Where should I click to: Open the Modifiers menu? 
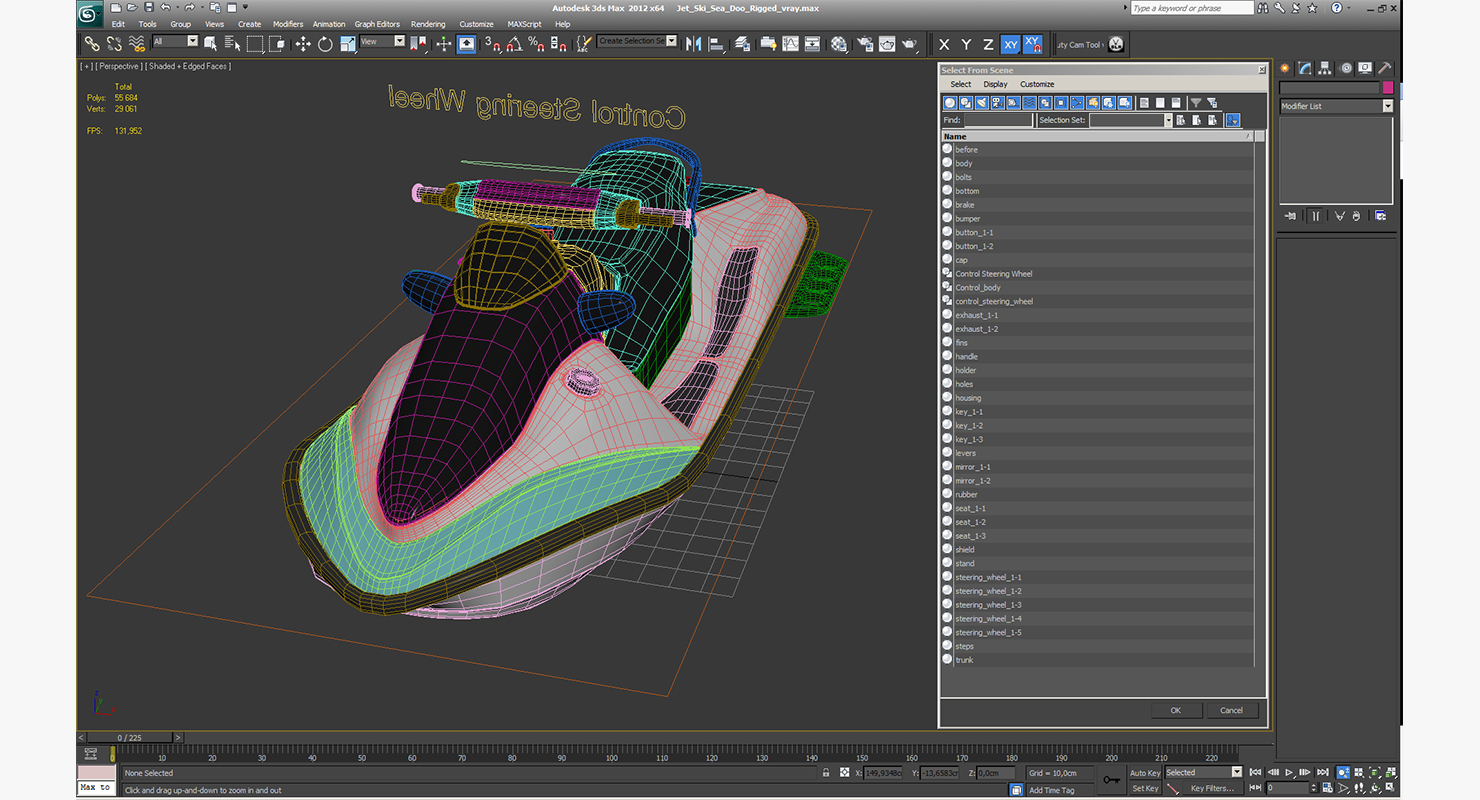click(x=288, y=24)
